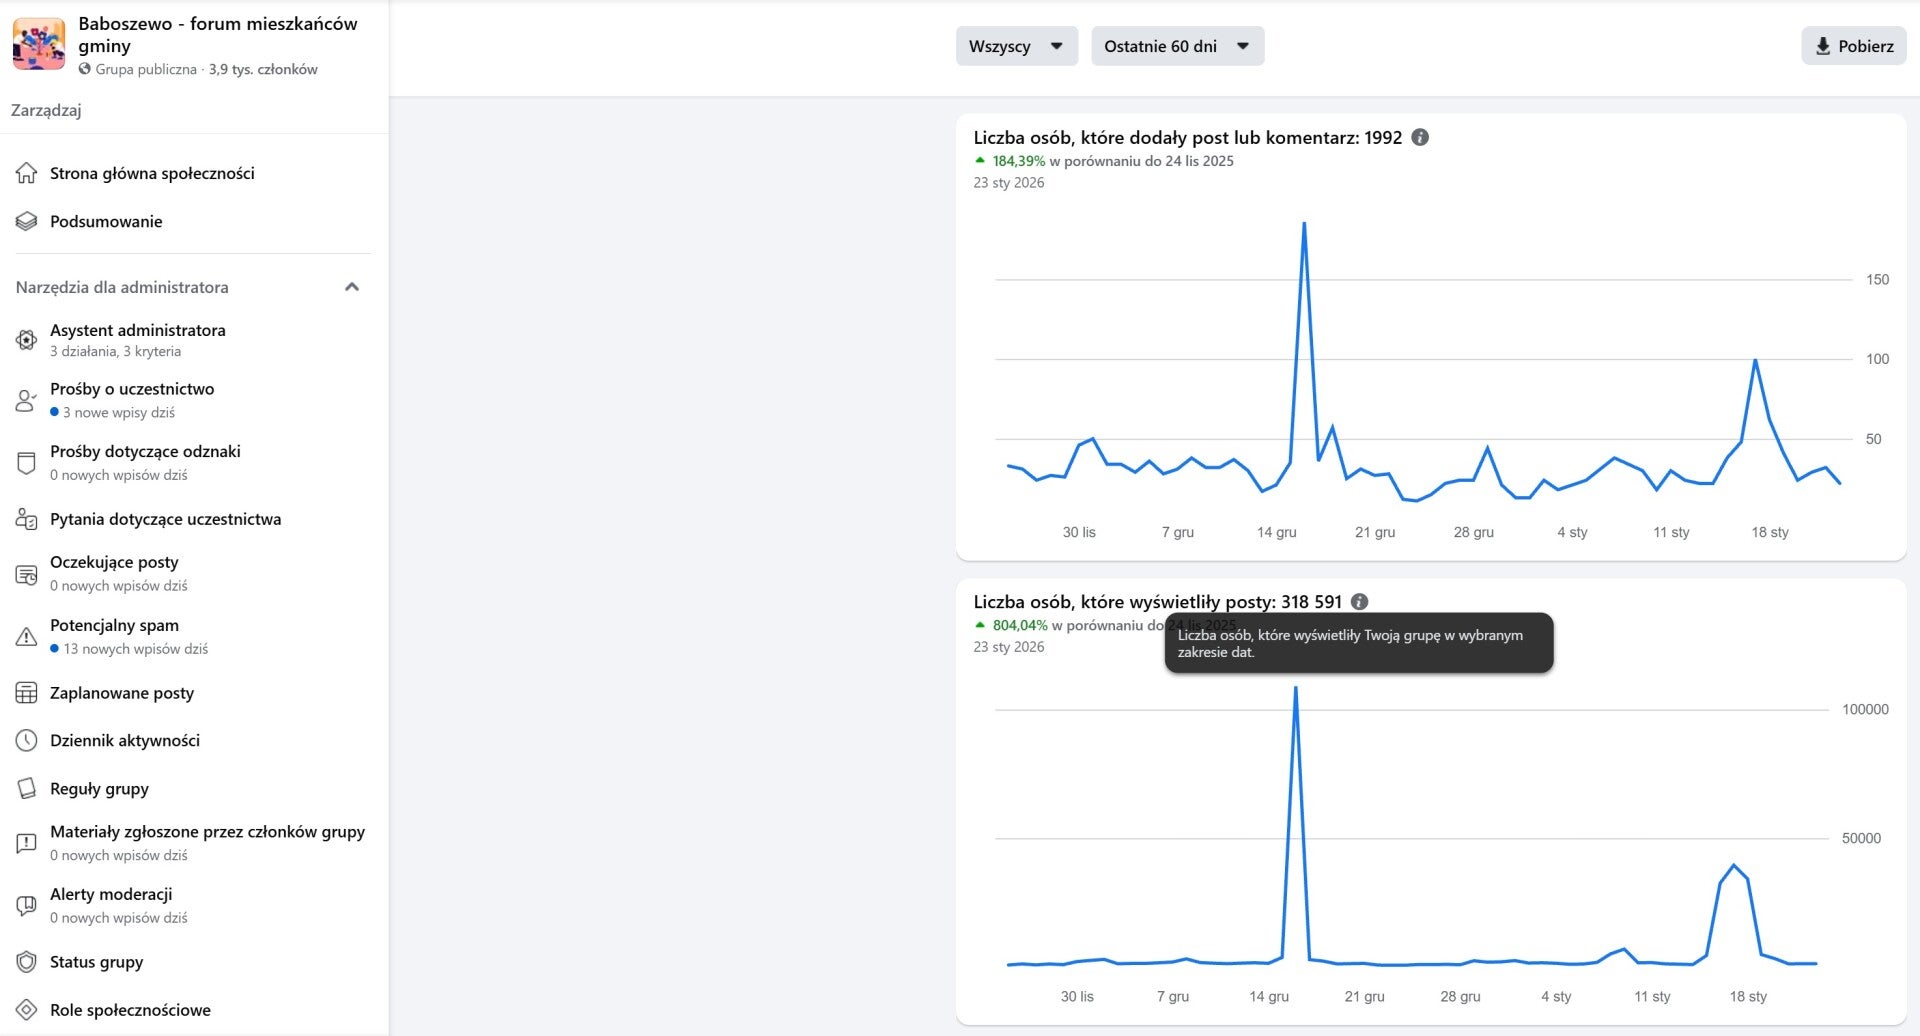Open Prośby o uczestnictwo menu item
Screen dimensions: 1920x1036
coord(132,389)
